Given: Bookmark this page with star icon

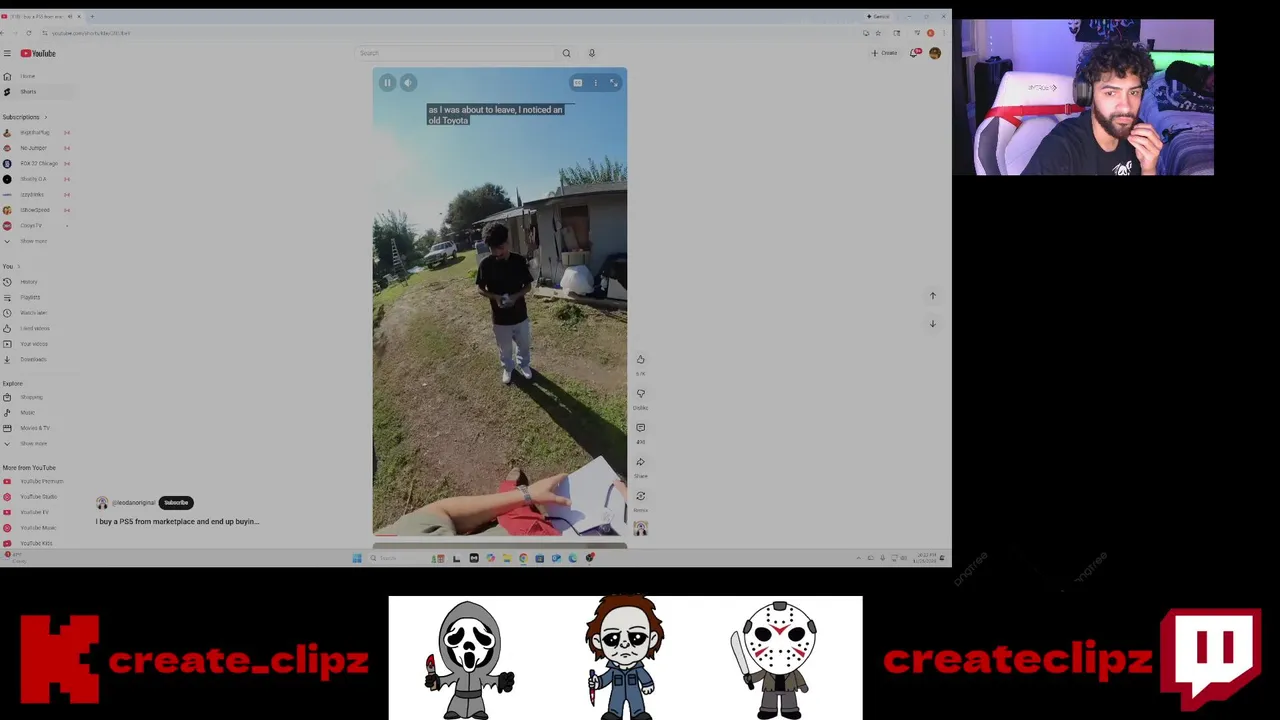Looking at the screenshot, I should (878, 33).
